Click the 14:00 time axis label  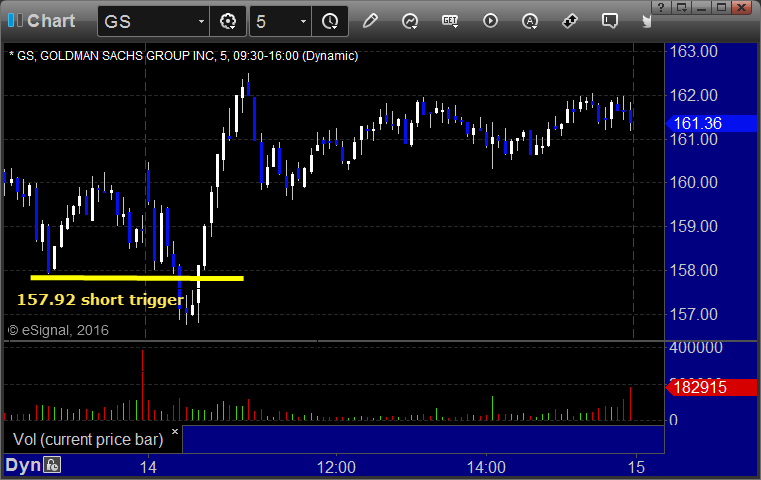[486, 467]
